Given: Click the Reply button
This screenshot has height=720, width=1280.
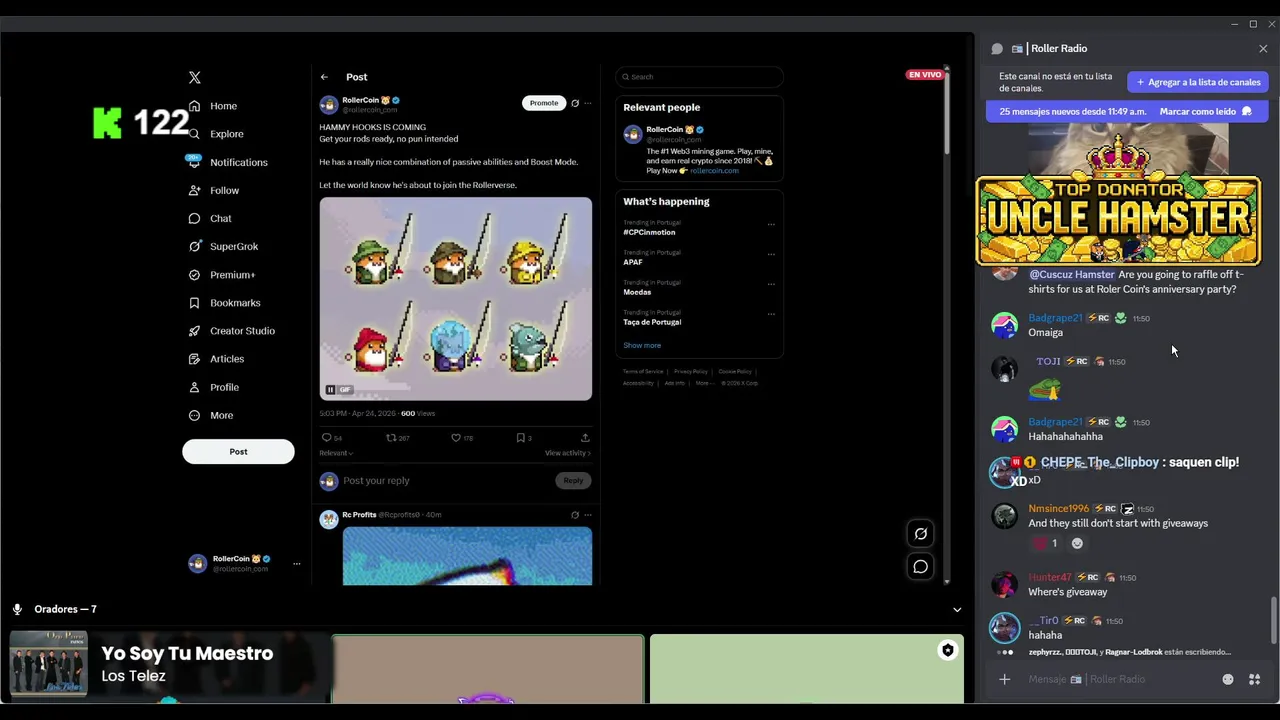Looking at the screenshot, I should pos(573,481).
